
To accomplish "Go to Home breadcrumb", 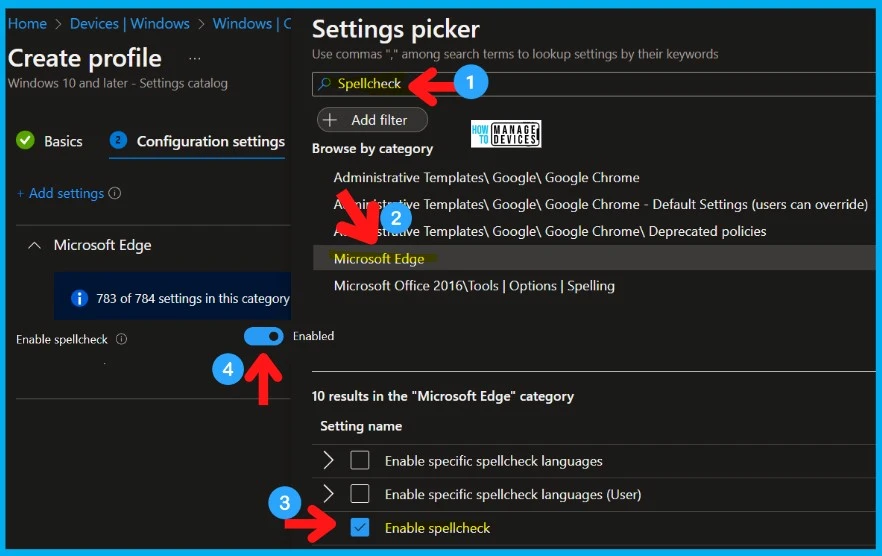I will [27, 24].
